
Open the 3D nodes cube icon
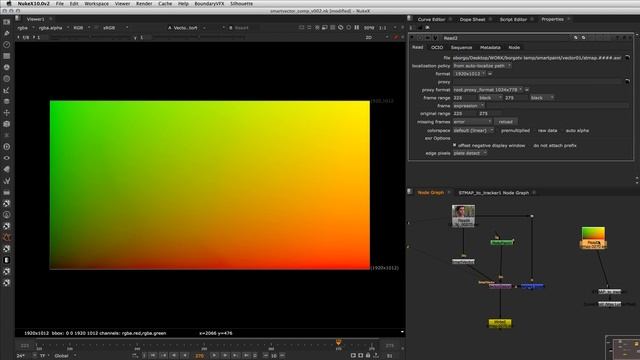pyautogui.click(x=7, y=124)
